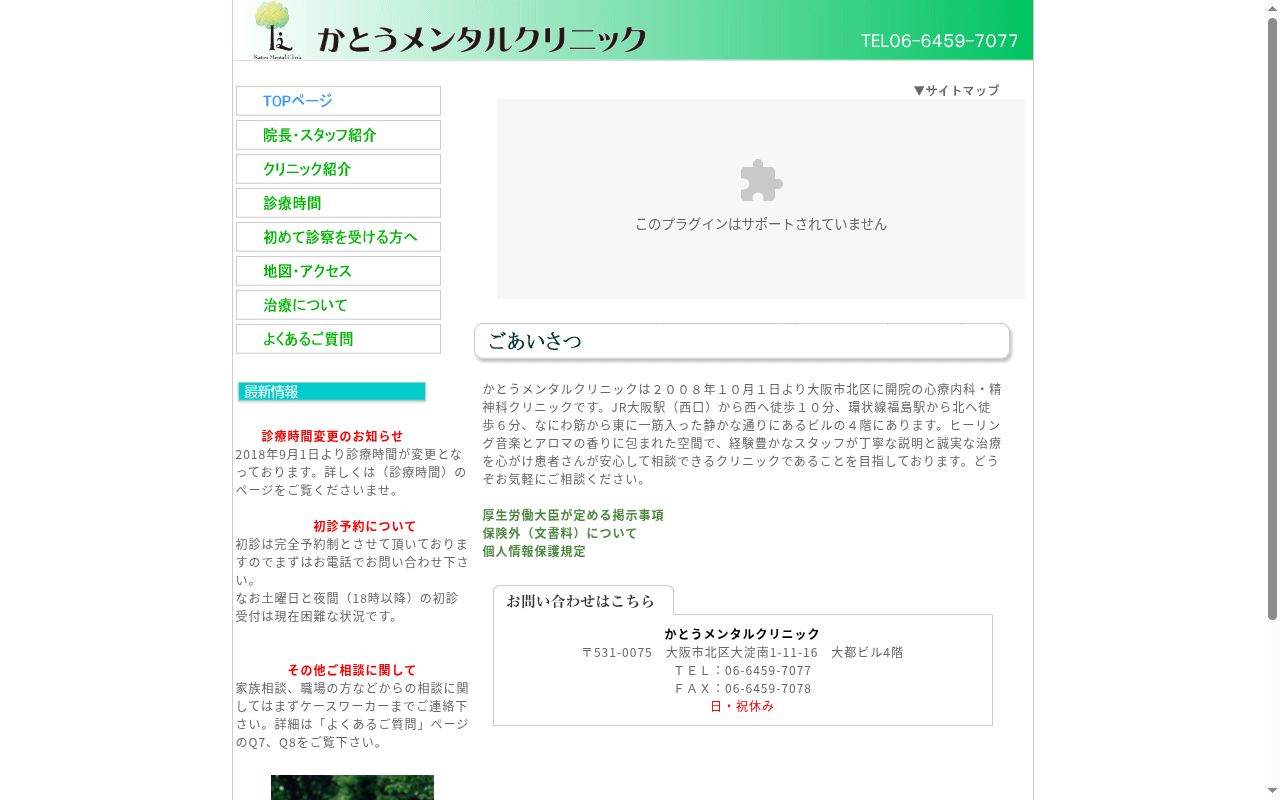Click the 日・祝休み notice

742,706
